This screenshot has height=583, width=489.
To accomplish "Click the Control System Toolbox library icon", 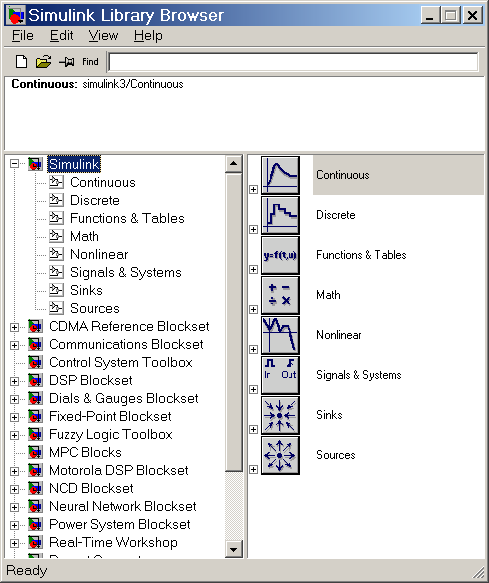I will [35, 362].
